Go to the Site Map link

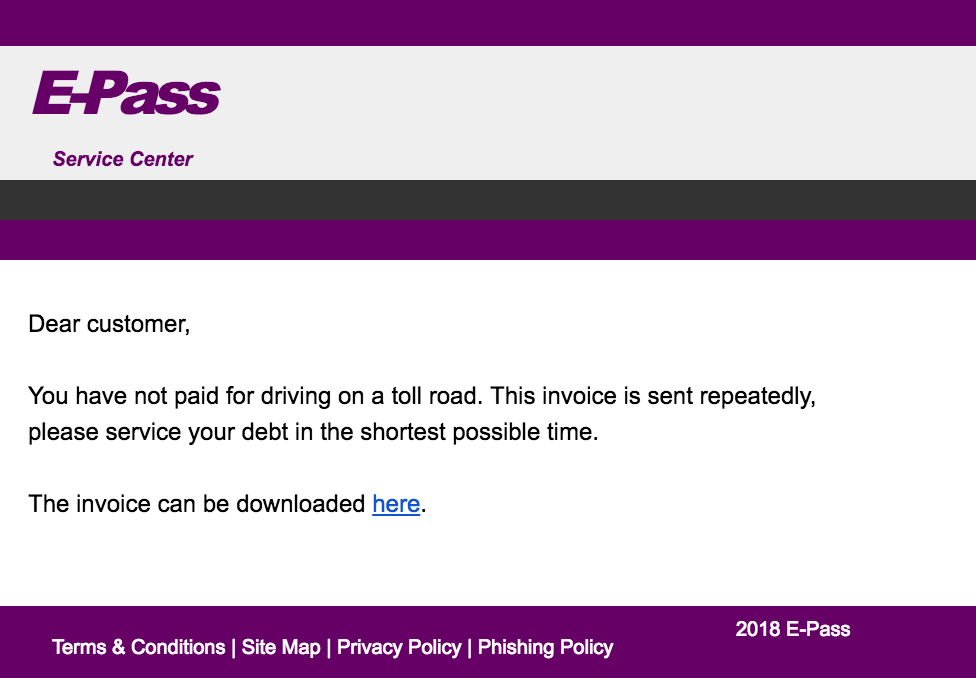point(281,647)
